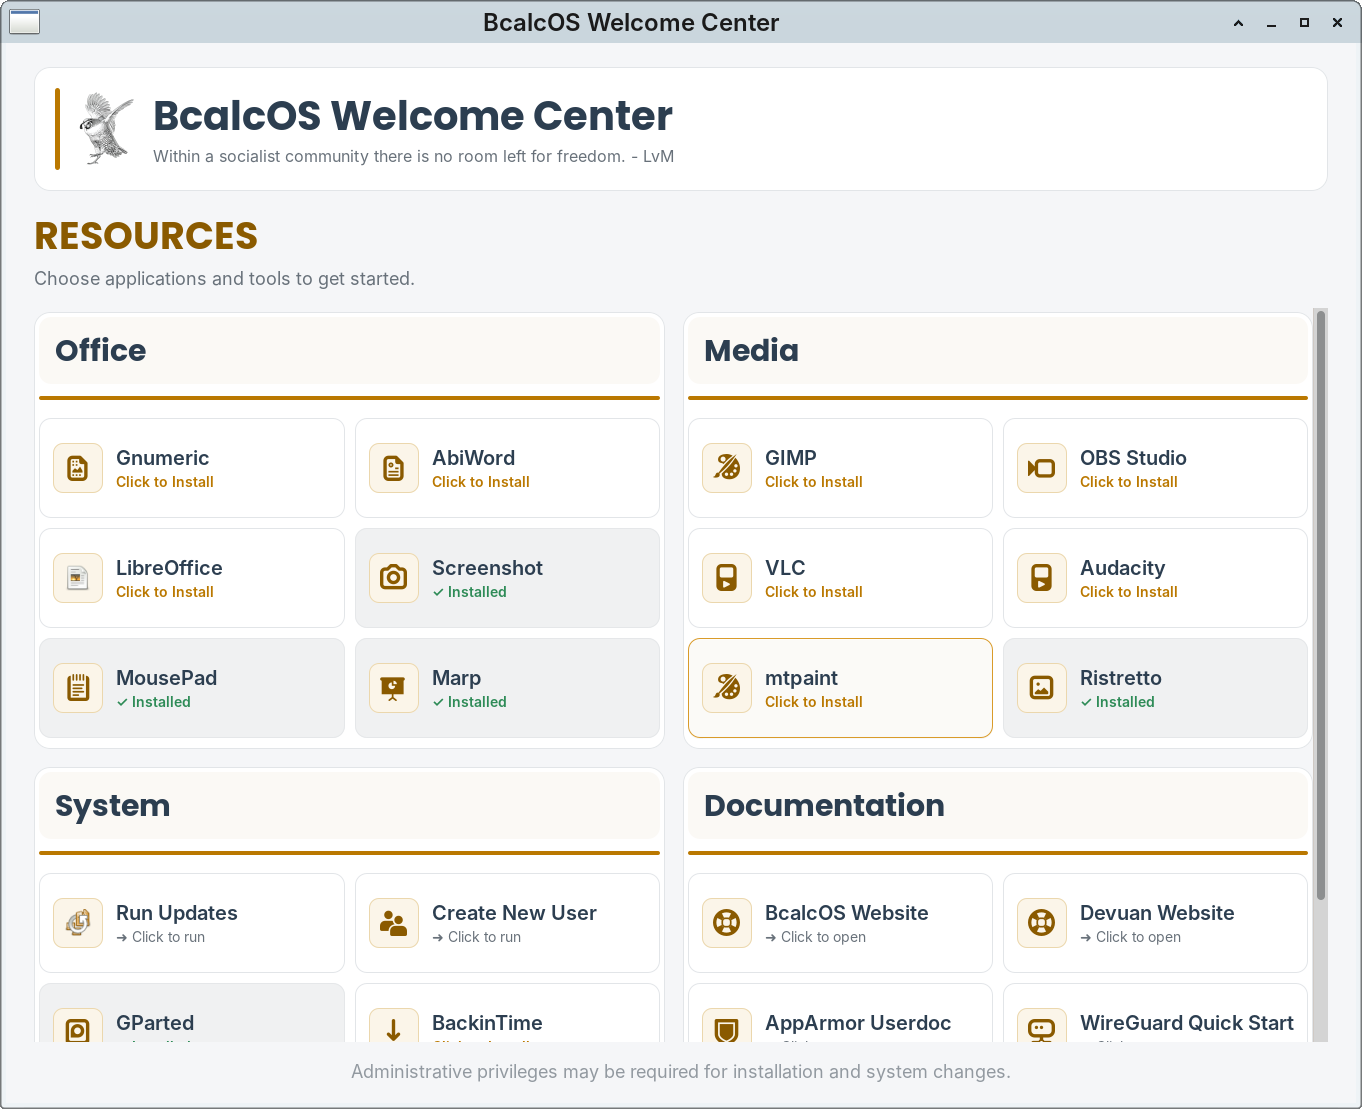
Task: Click the GParted disk icon
Action: coord(78,1026)
